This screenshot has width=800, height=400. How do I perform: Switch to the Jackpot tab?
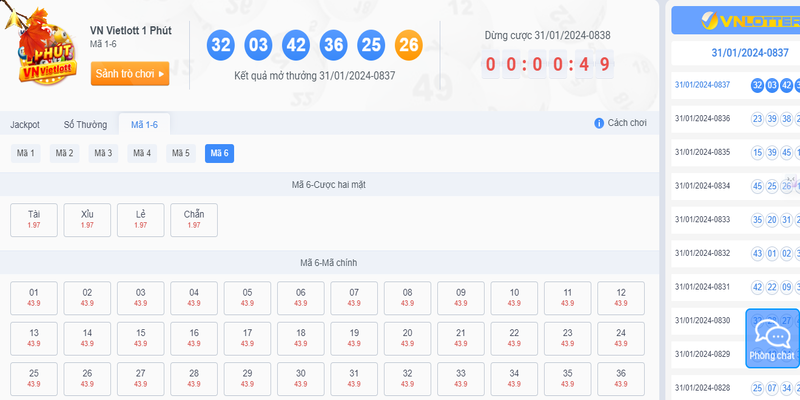[x=25, y=124]
